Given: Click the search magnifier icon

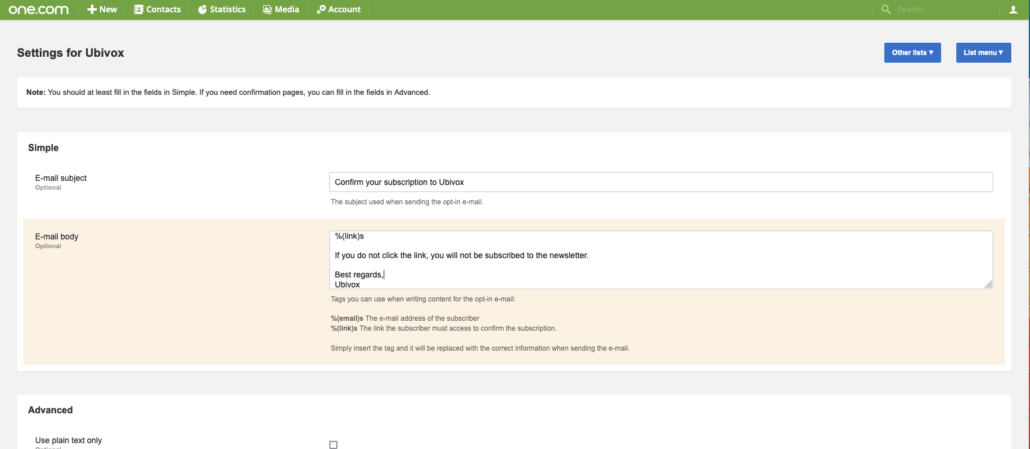Looking at the screenshot, I should coord(886,10).
